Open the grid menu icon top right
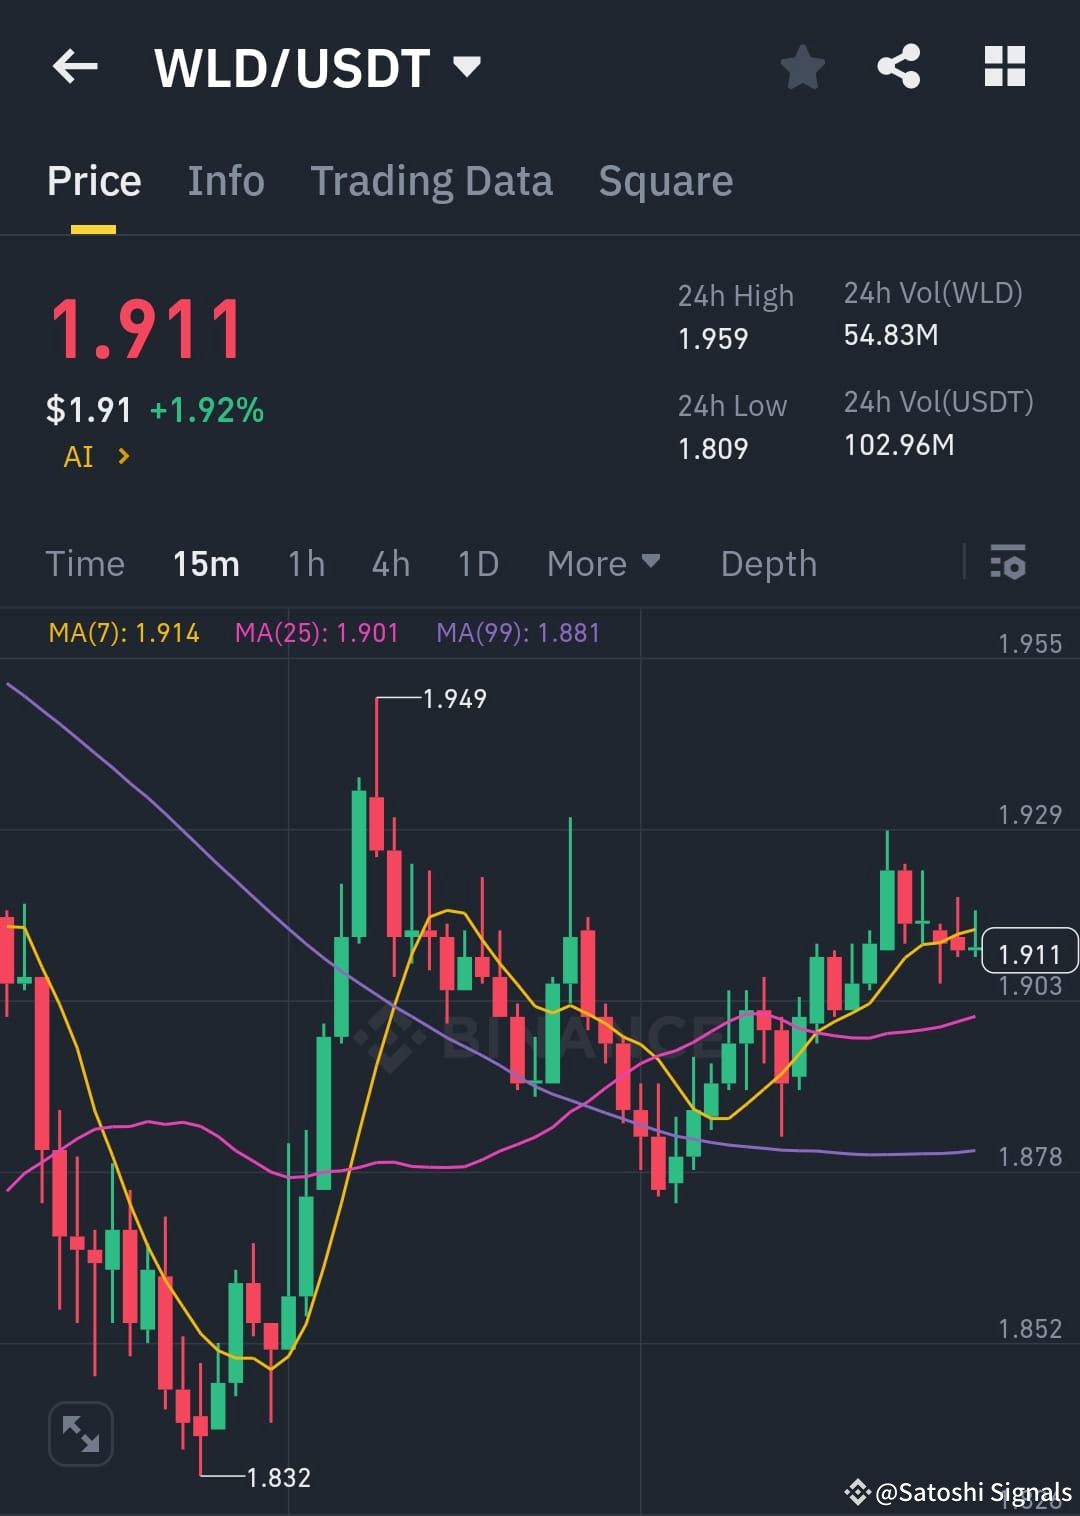Viewport: 1080px width, 1516px height. 1004,66
